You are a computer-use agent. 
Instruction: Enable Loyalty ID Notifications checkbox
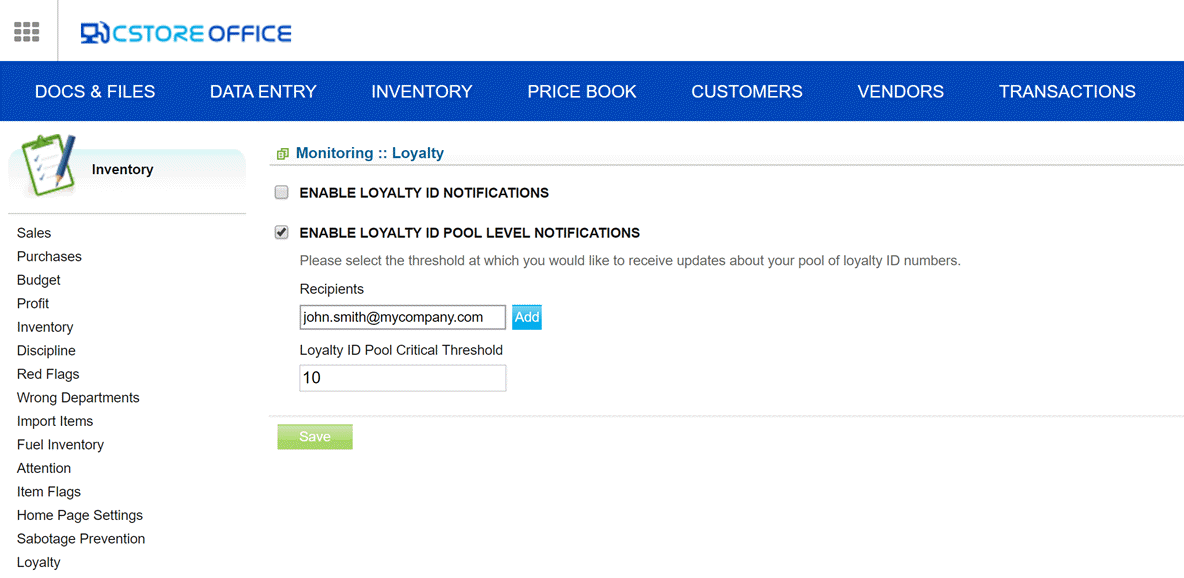pyautogui.click(x=282, y=193)
